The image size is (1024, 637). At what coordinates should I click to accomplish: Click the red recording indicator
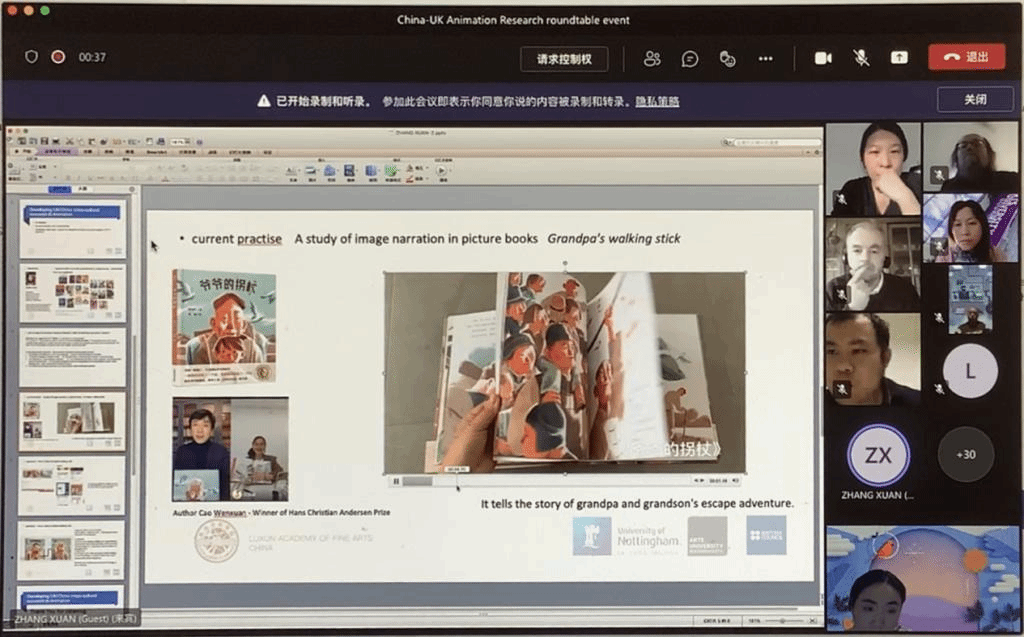pyautogui.click(x=58, y=57)
